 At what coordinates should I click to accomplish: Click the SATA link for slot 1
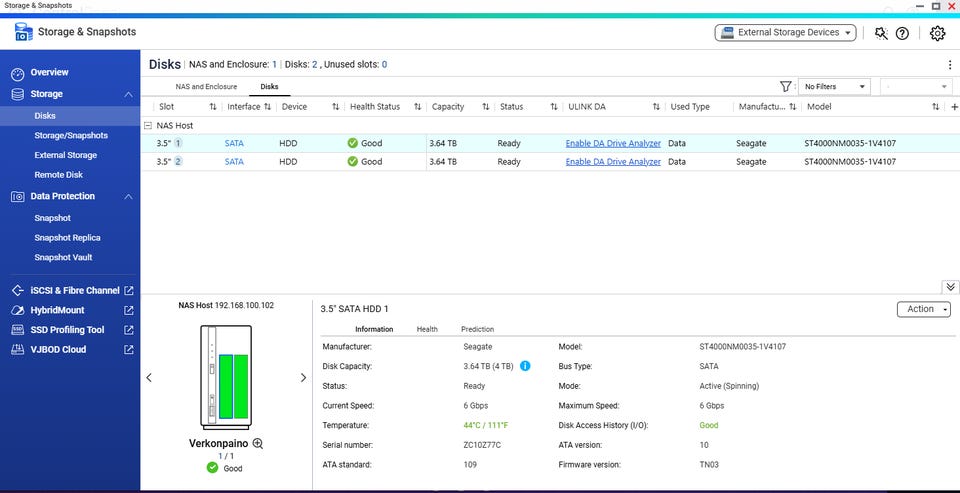pos(234,143)
